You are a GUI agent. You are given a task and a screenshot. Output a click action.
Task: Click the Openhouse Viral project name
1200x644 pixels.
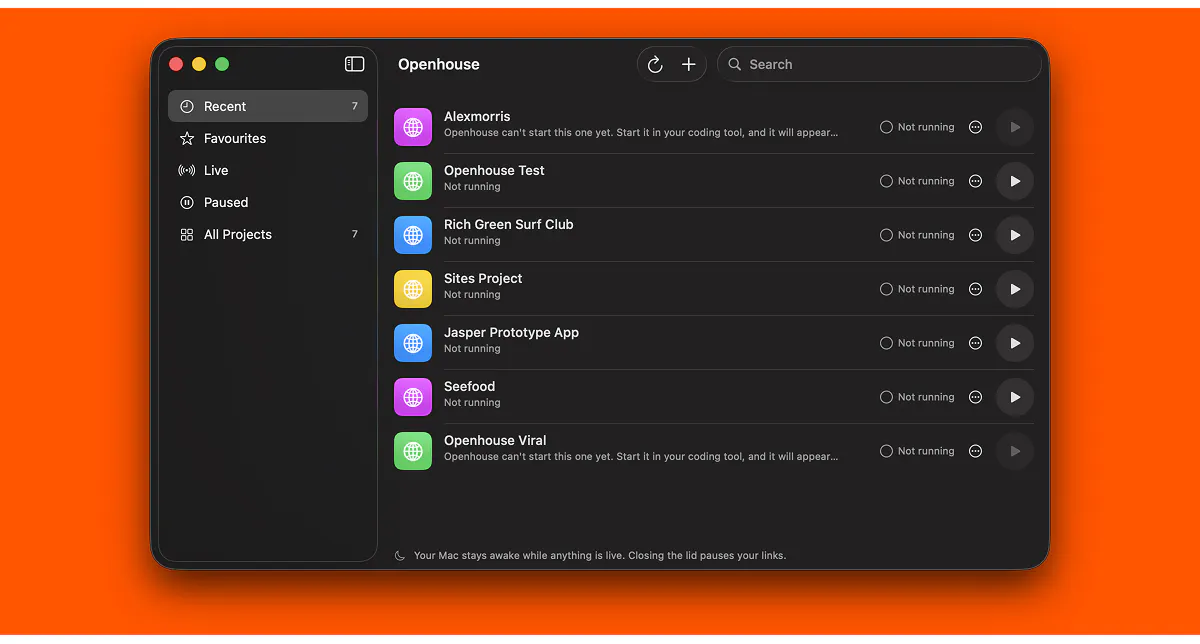pyautogui.click(x=495, y=440)
